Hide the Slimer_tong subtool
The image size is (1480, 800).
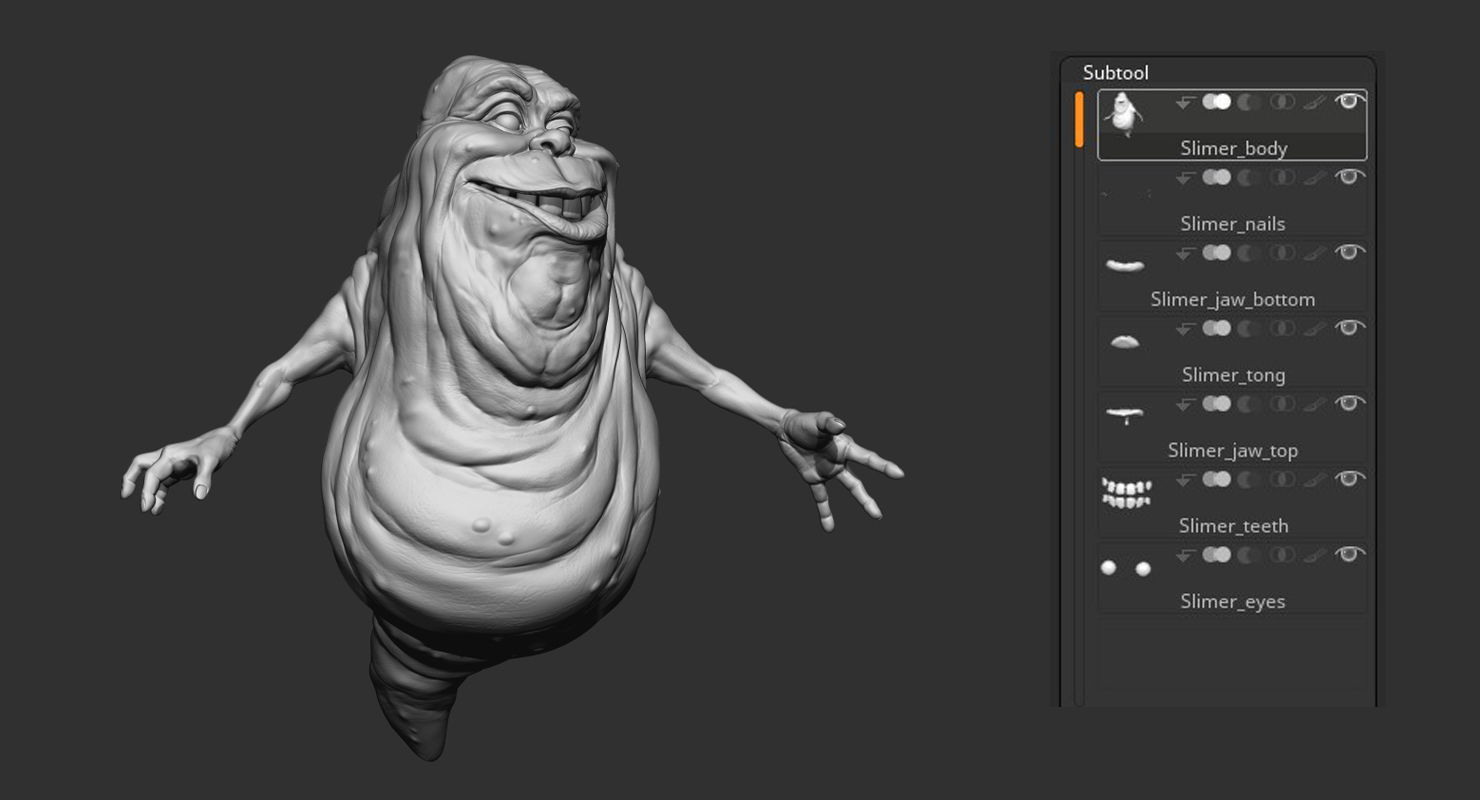[1350, 328]
